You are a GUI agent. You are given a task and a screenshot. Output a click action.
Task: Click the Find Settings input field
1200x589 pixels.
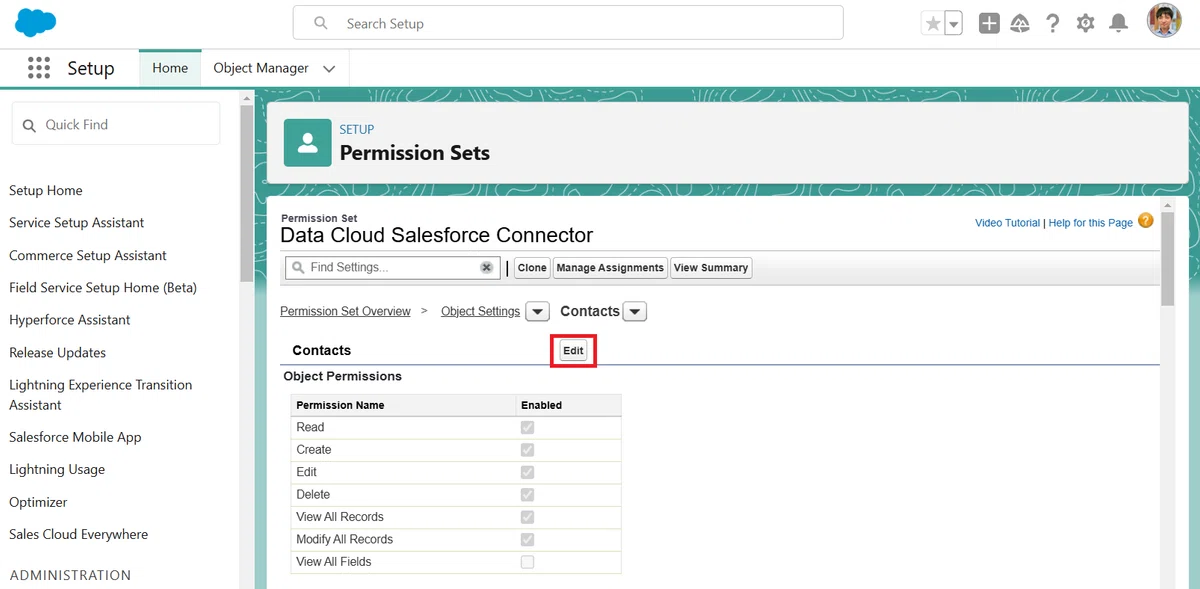392,268
